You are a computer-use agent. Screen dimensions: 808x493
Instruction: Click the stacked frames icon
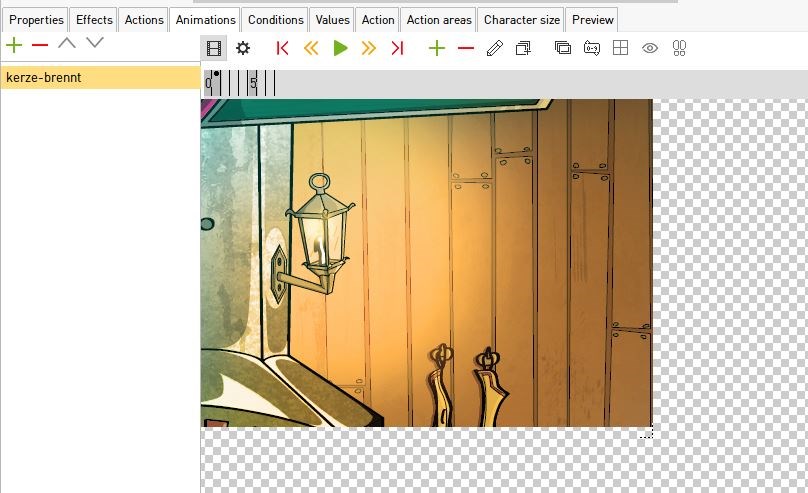point(563,48)
